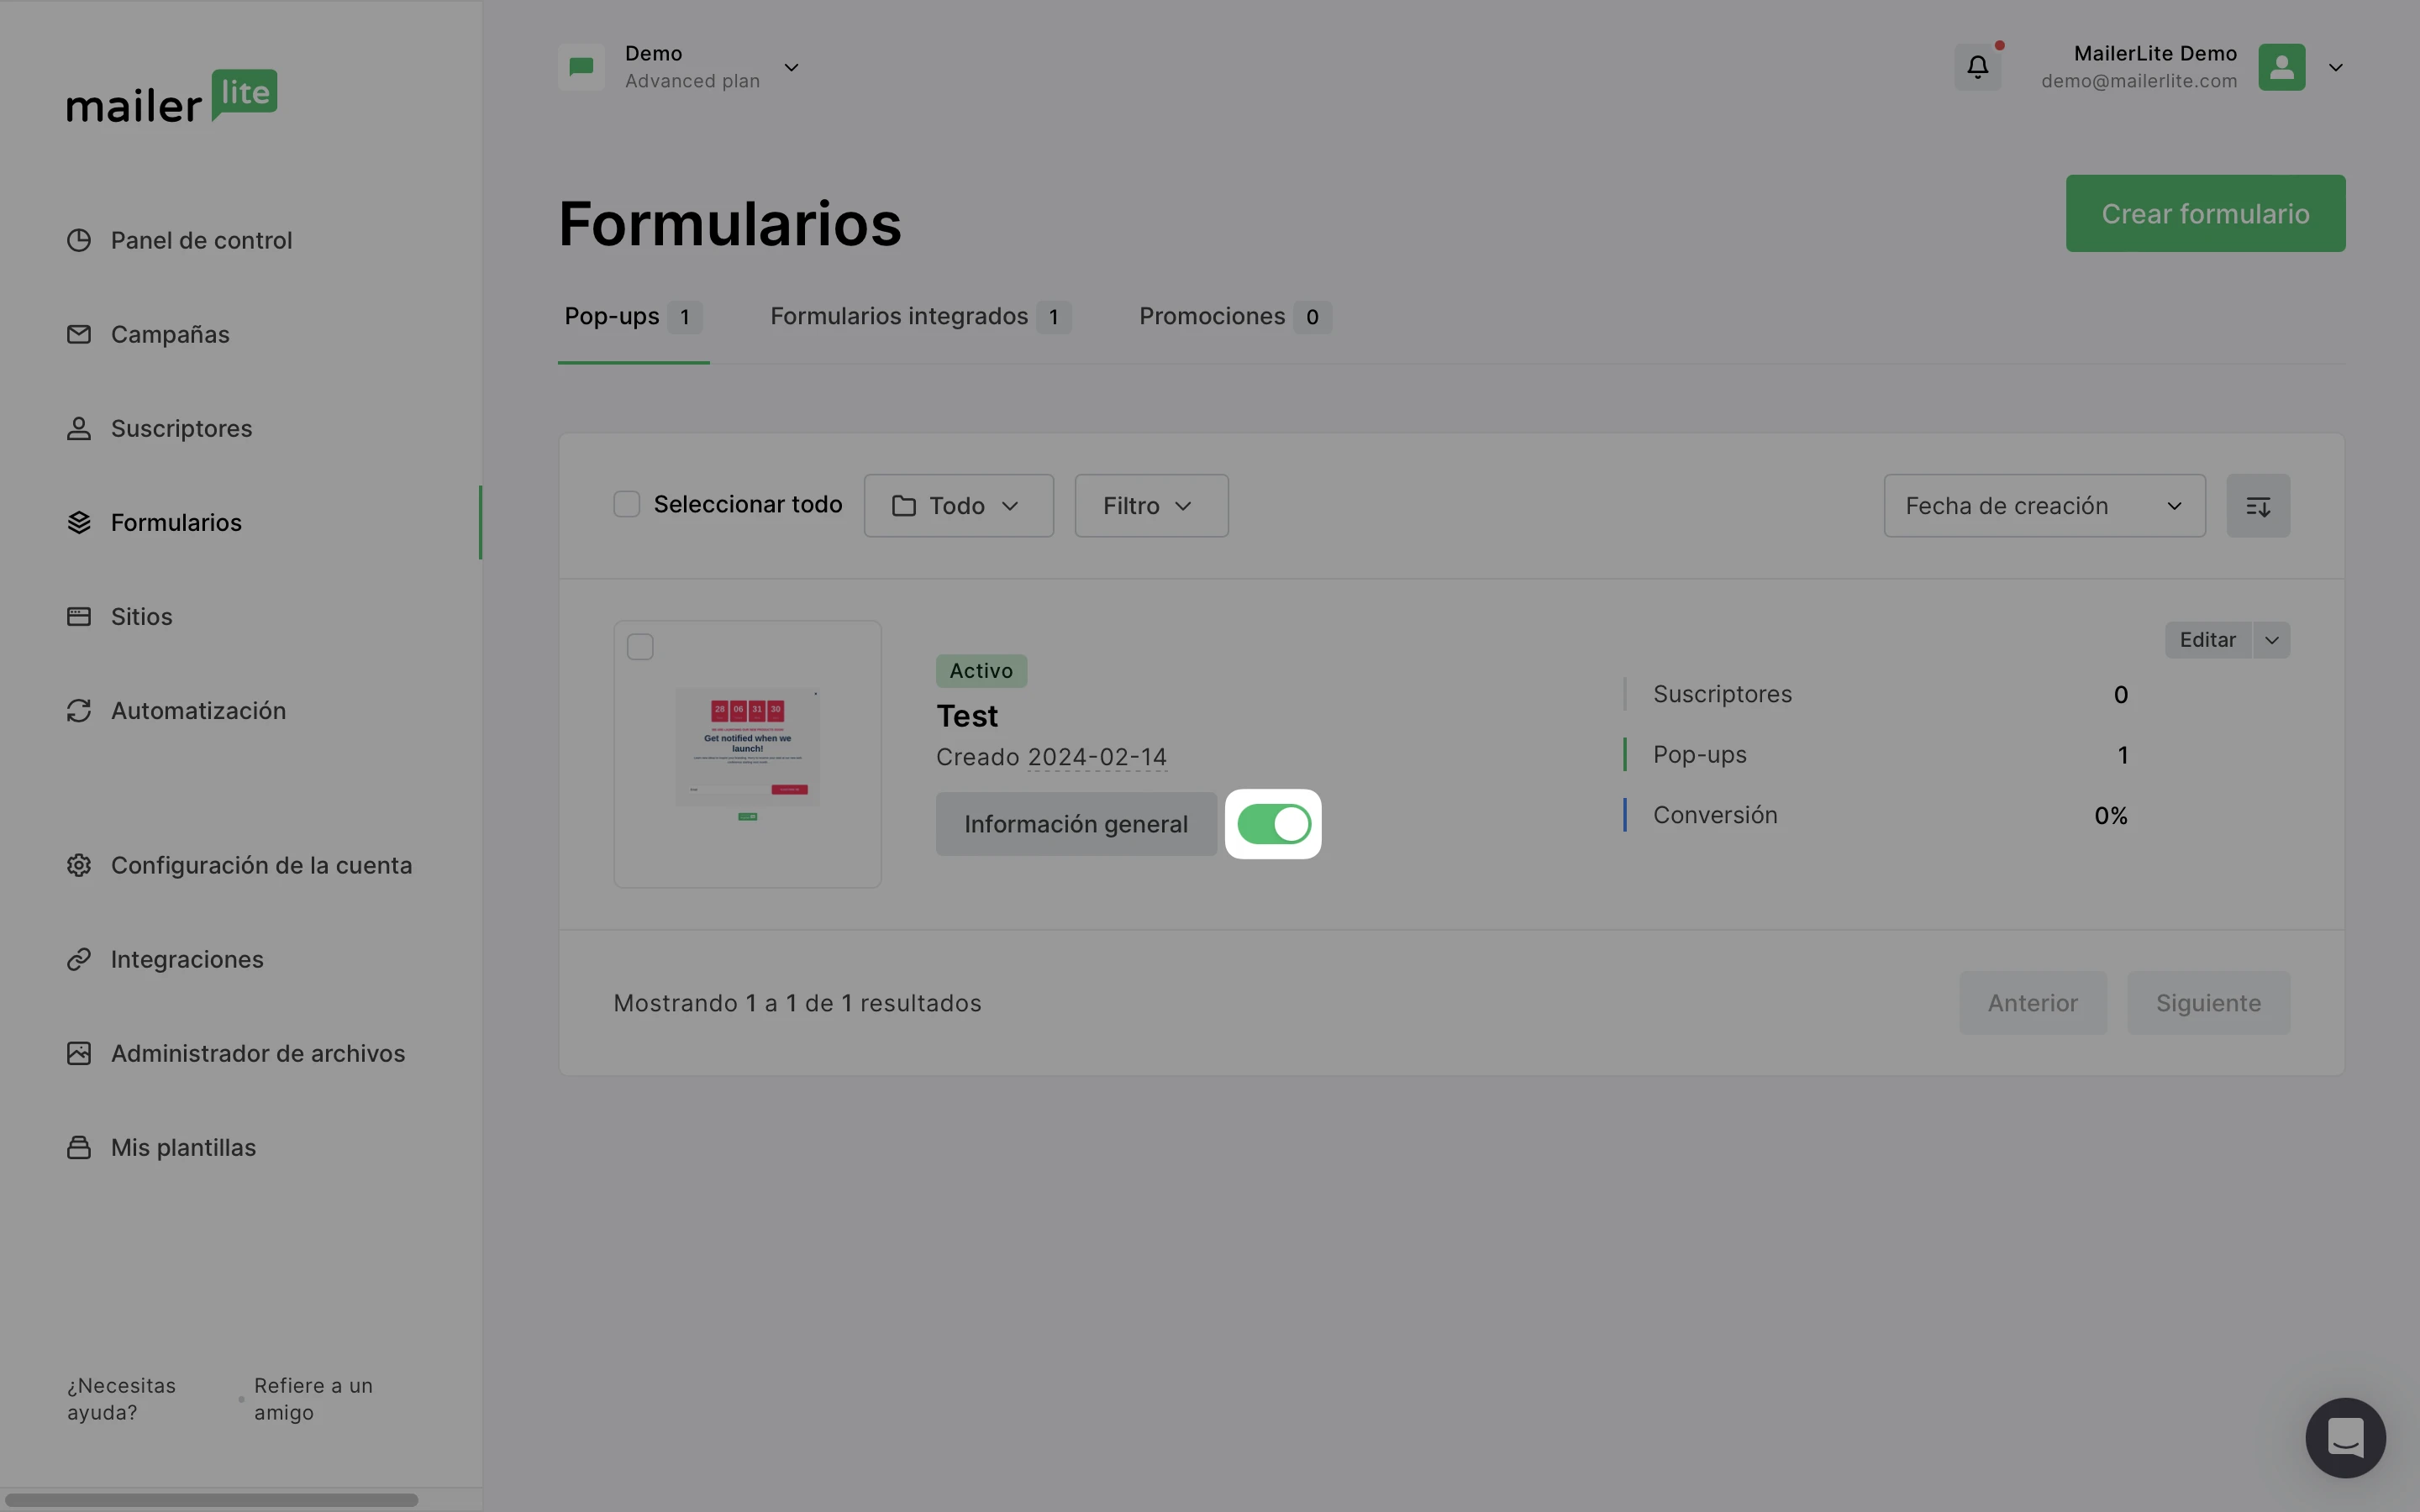Click the MailerLite logo
The height and width of the screenshot is (1512, 2420).
[172, 96]
